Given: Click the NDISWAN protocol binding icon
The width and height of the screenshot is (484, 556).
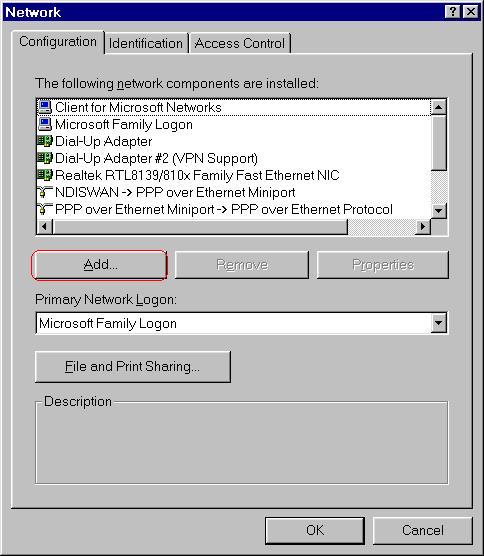Looking at the screenshot, I should tap(45, 192).
